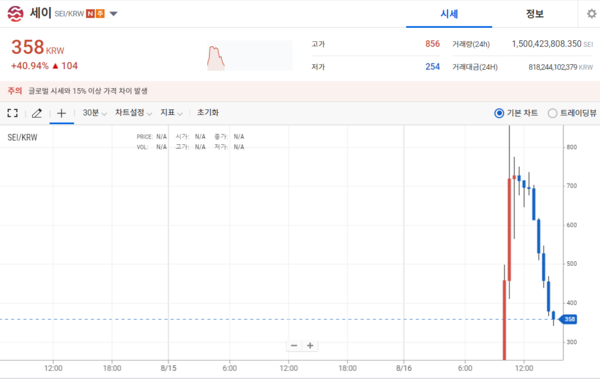The image size is (600, 379).
Task: Switch to the 시세 tab
Action: [x=449, y=14]
